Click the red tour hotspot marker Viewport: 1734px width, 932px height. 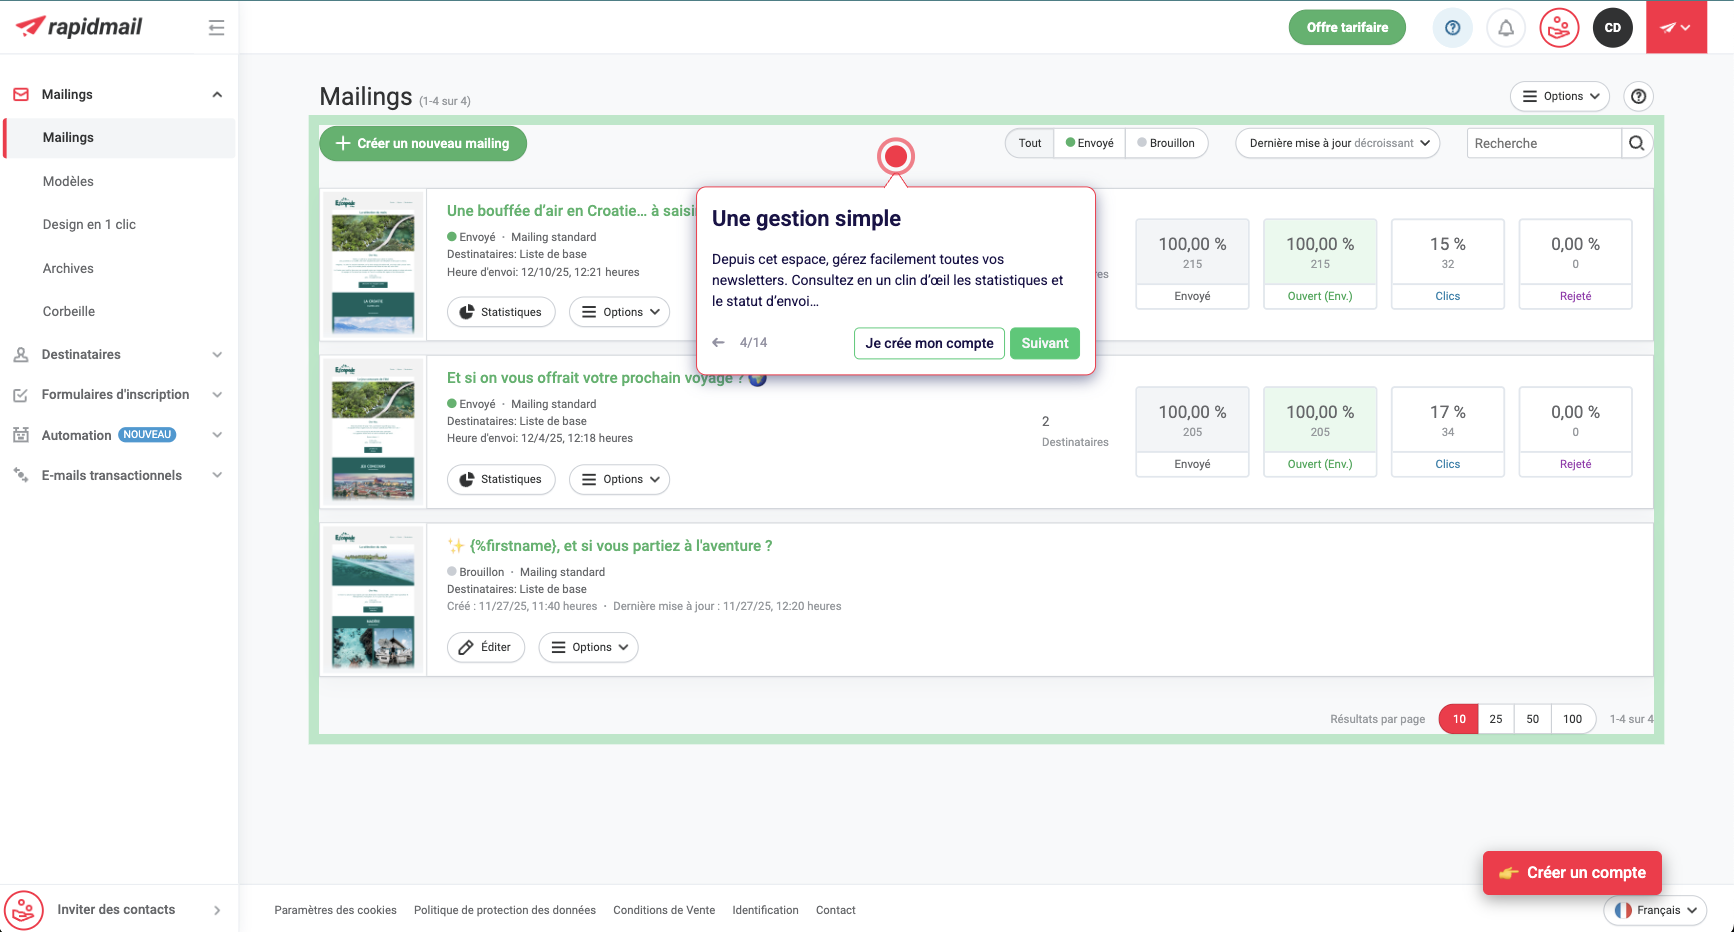(896, 157)
